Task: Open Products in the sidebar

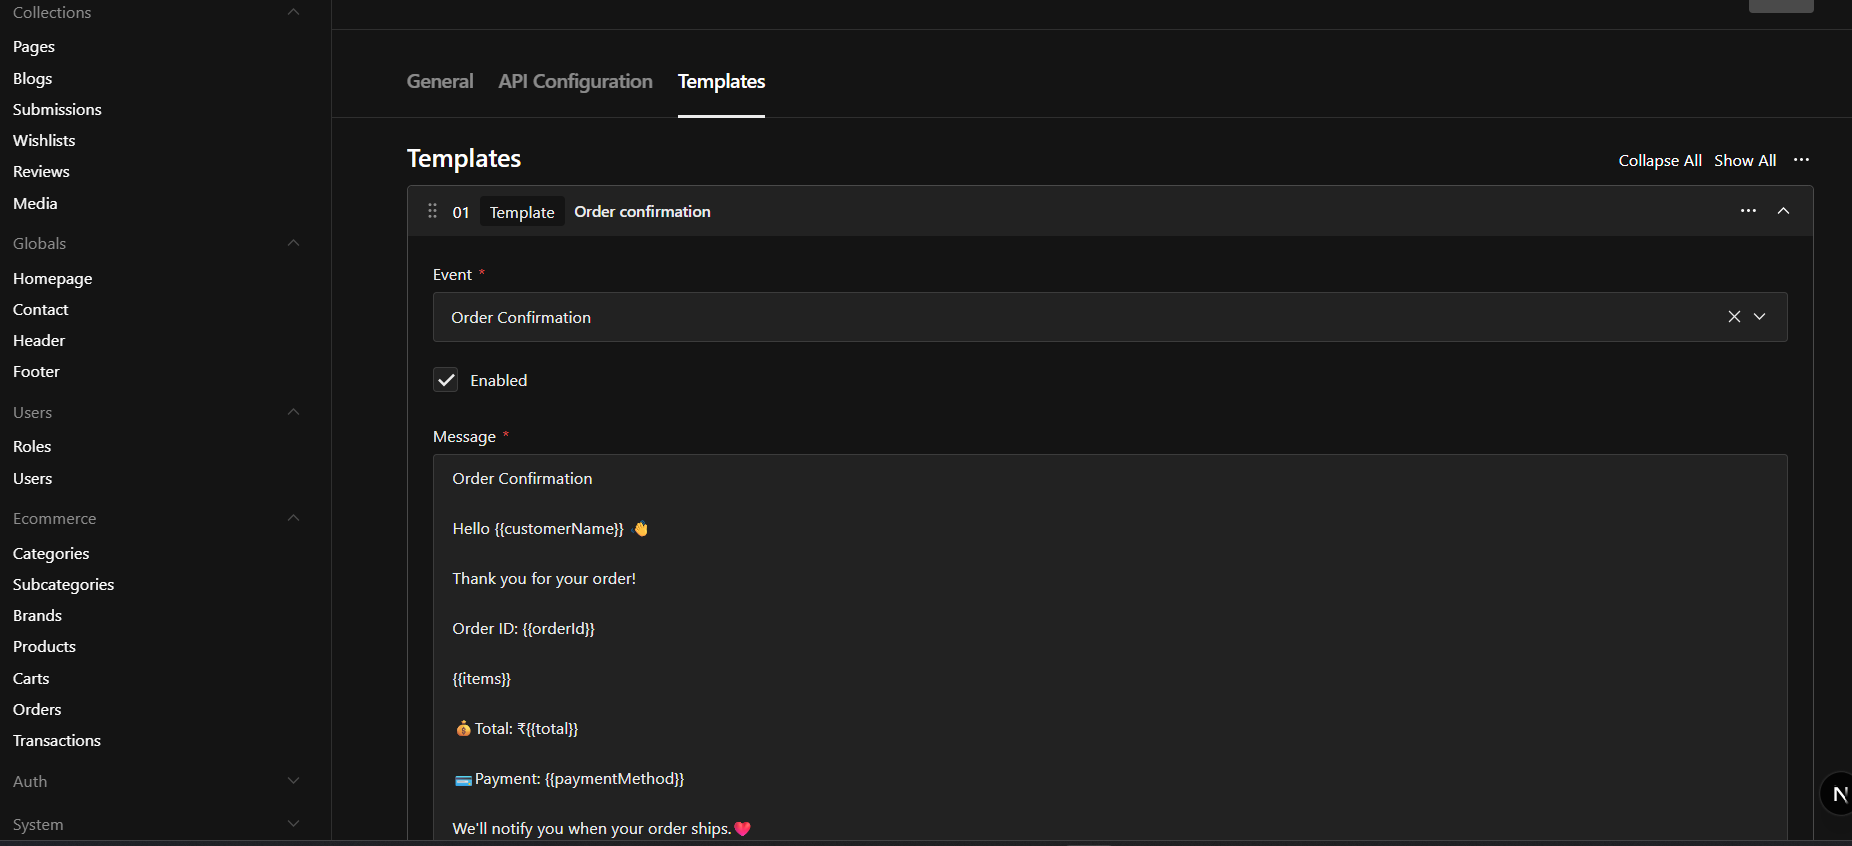Action: point(44,646)
